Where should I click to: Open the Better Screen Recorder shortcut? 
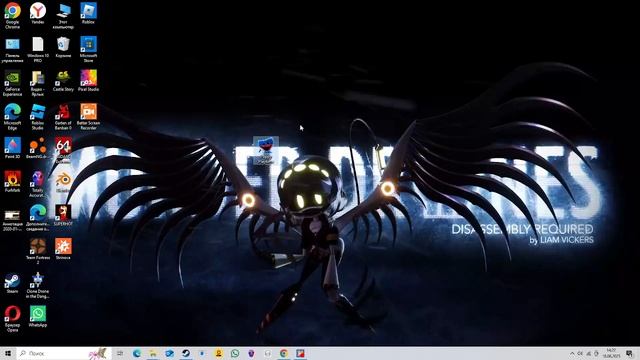tap(88, 117)
